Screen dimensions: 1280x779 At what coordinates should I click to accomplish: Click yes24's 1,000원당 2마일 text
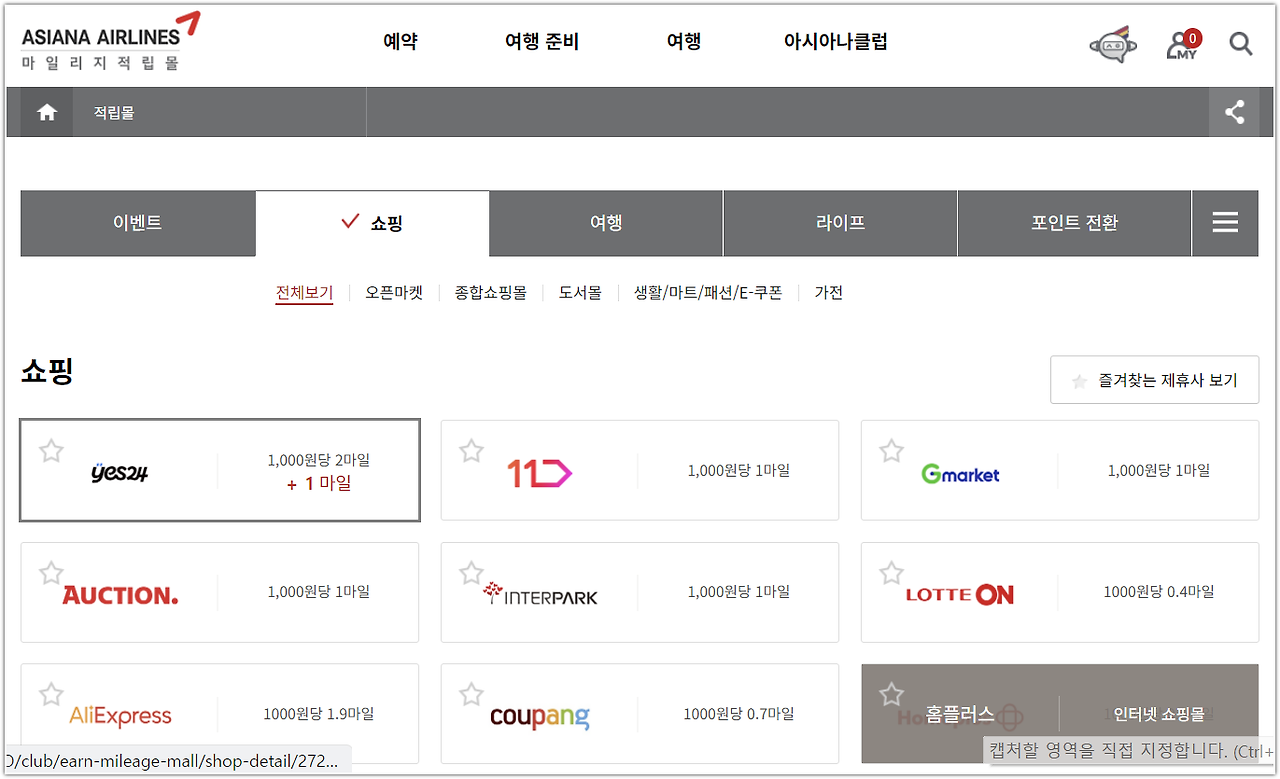tap(319, 460)
